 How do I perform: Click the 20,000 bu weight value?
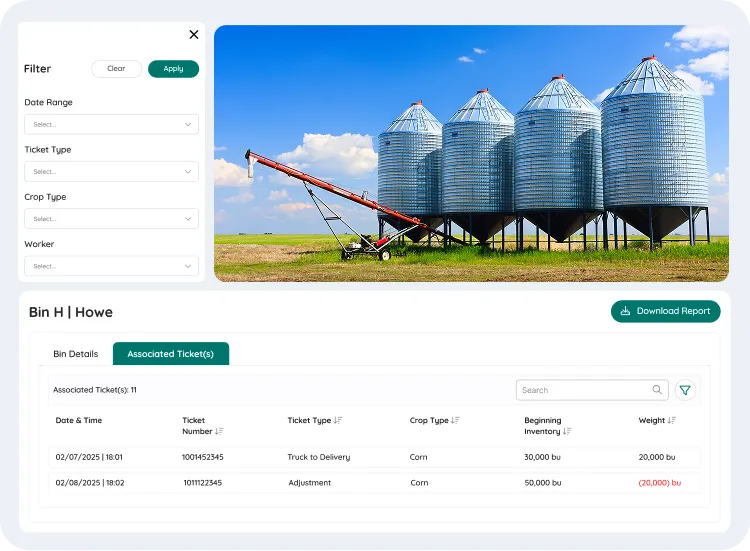coord(657,457)
